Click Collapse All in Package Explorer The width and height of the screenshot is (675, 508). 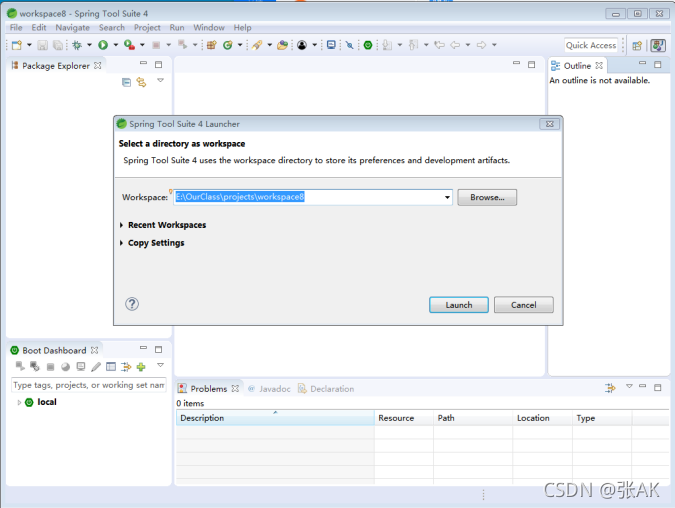pos(126,82)
